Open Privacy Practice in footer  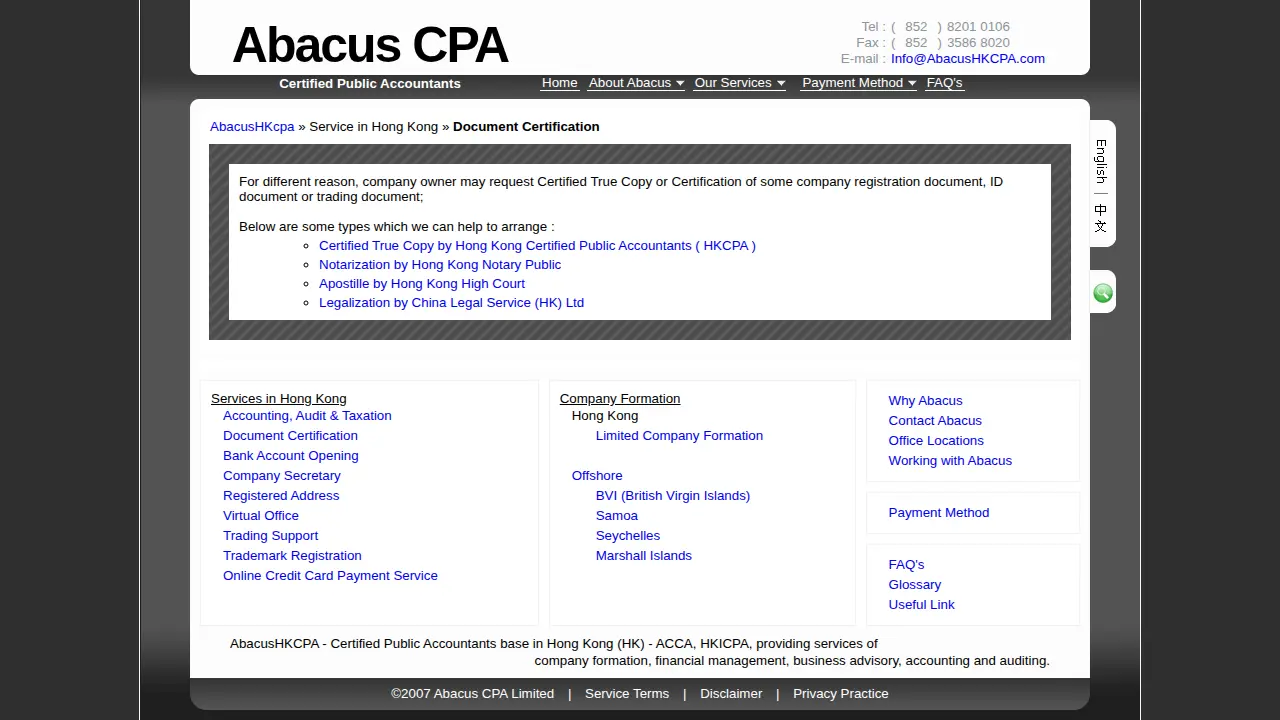841,693
